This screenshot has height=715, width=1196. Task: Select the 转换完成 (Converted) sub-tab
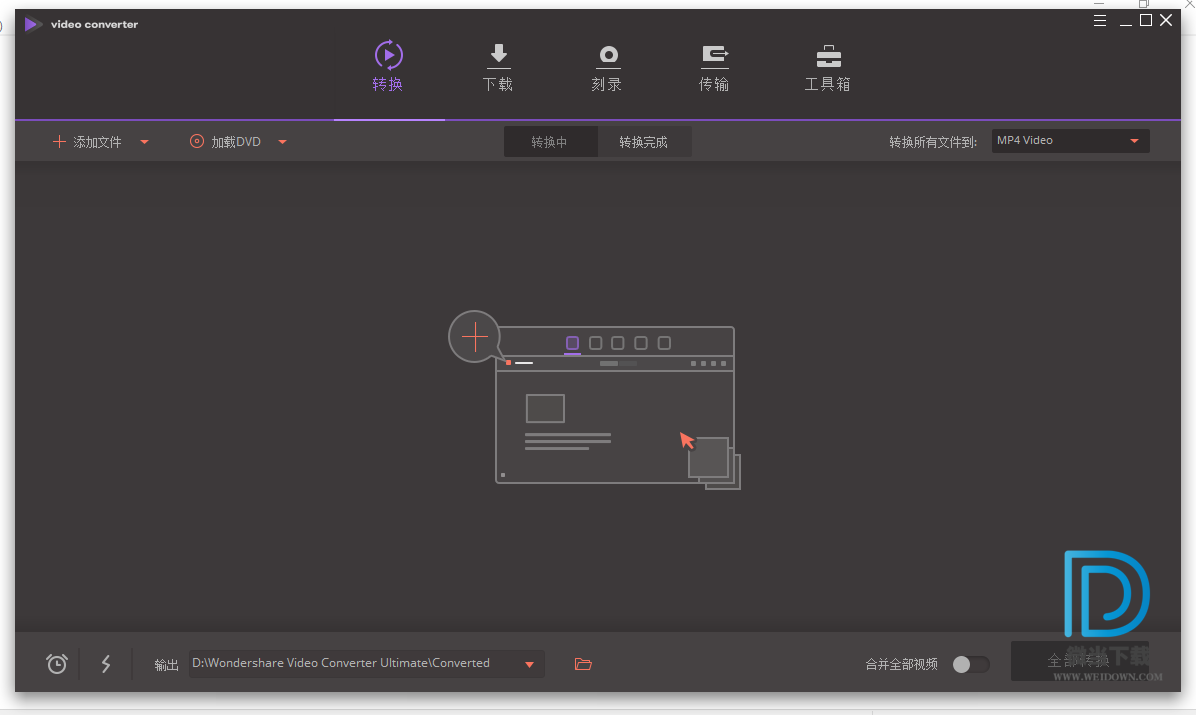pyautogui.click(x=644, y=142)
